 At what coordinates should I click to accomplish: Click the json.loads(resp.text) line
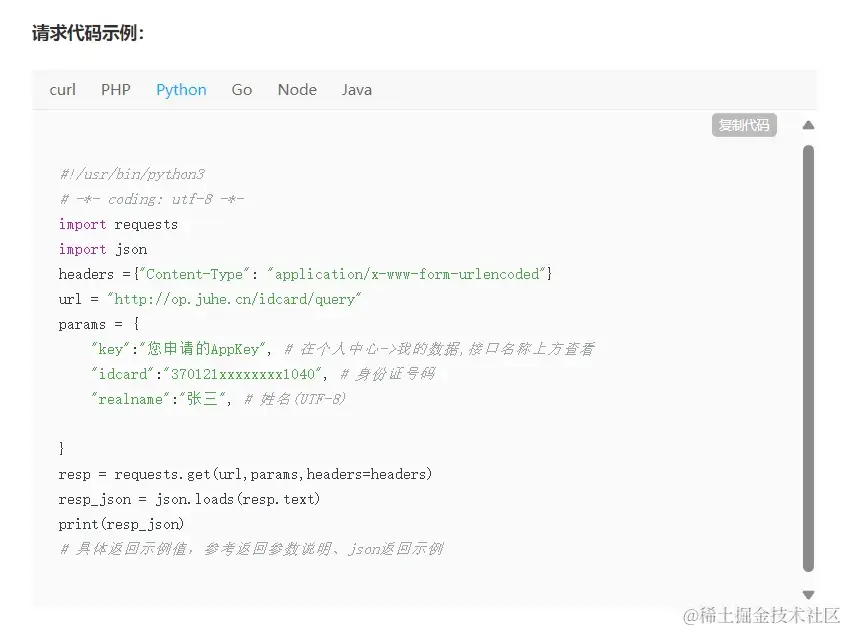pos(189,499)
